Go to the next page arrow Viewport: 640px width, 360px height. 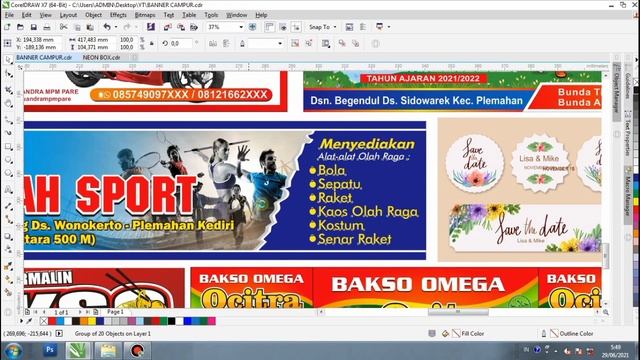point(80,312)
